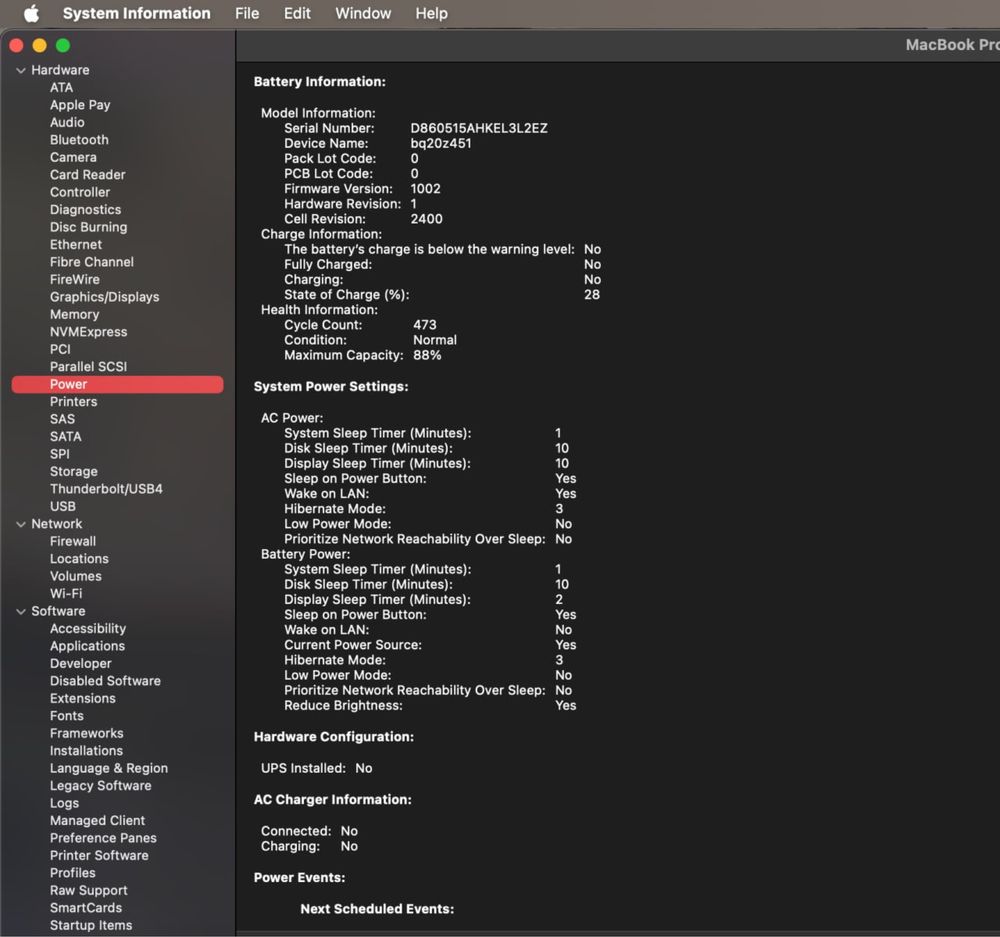
Task: Open the System Information app menu
Action: pyautogui.click(x=136, y=13)
